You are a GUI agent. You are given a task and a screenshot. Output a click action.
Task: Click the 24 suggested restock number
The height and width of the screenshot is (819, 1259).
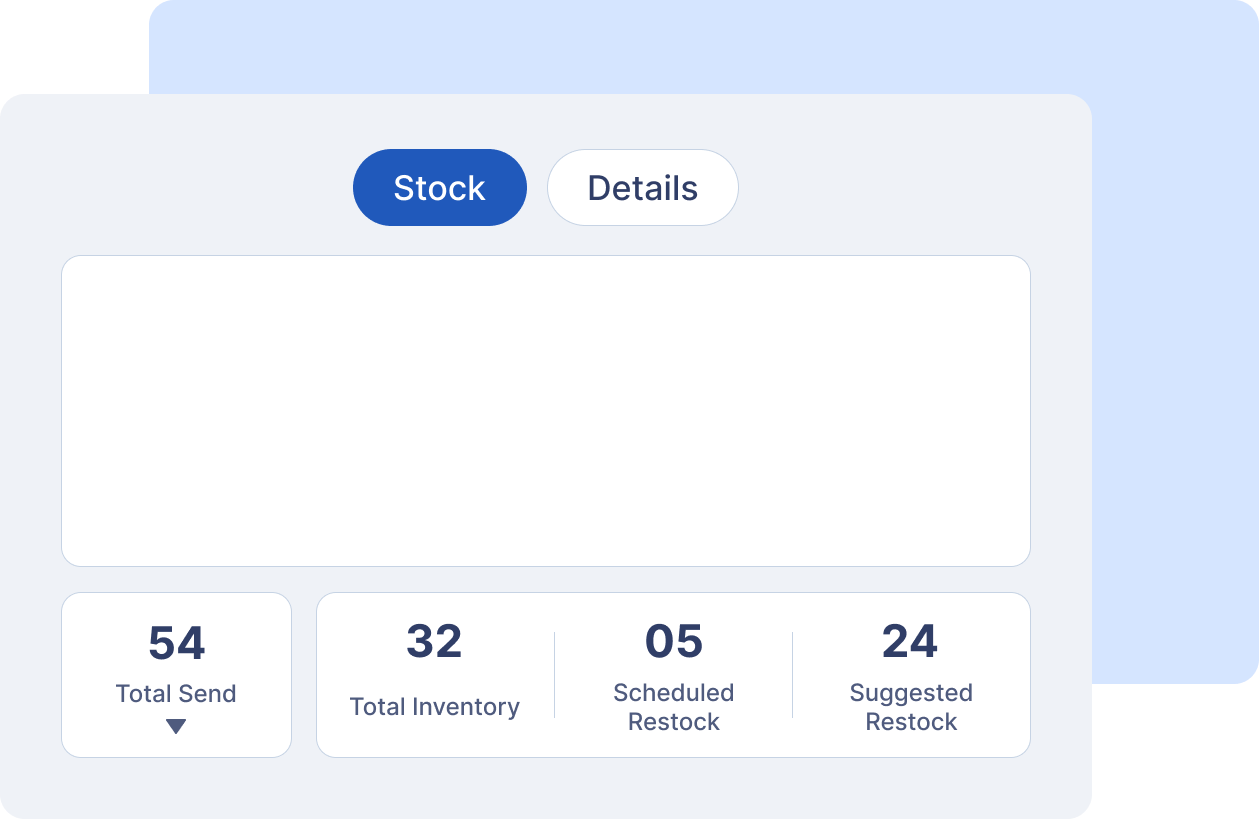[x=910, y=642]
